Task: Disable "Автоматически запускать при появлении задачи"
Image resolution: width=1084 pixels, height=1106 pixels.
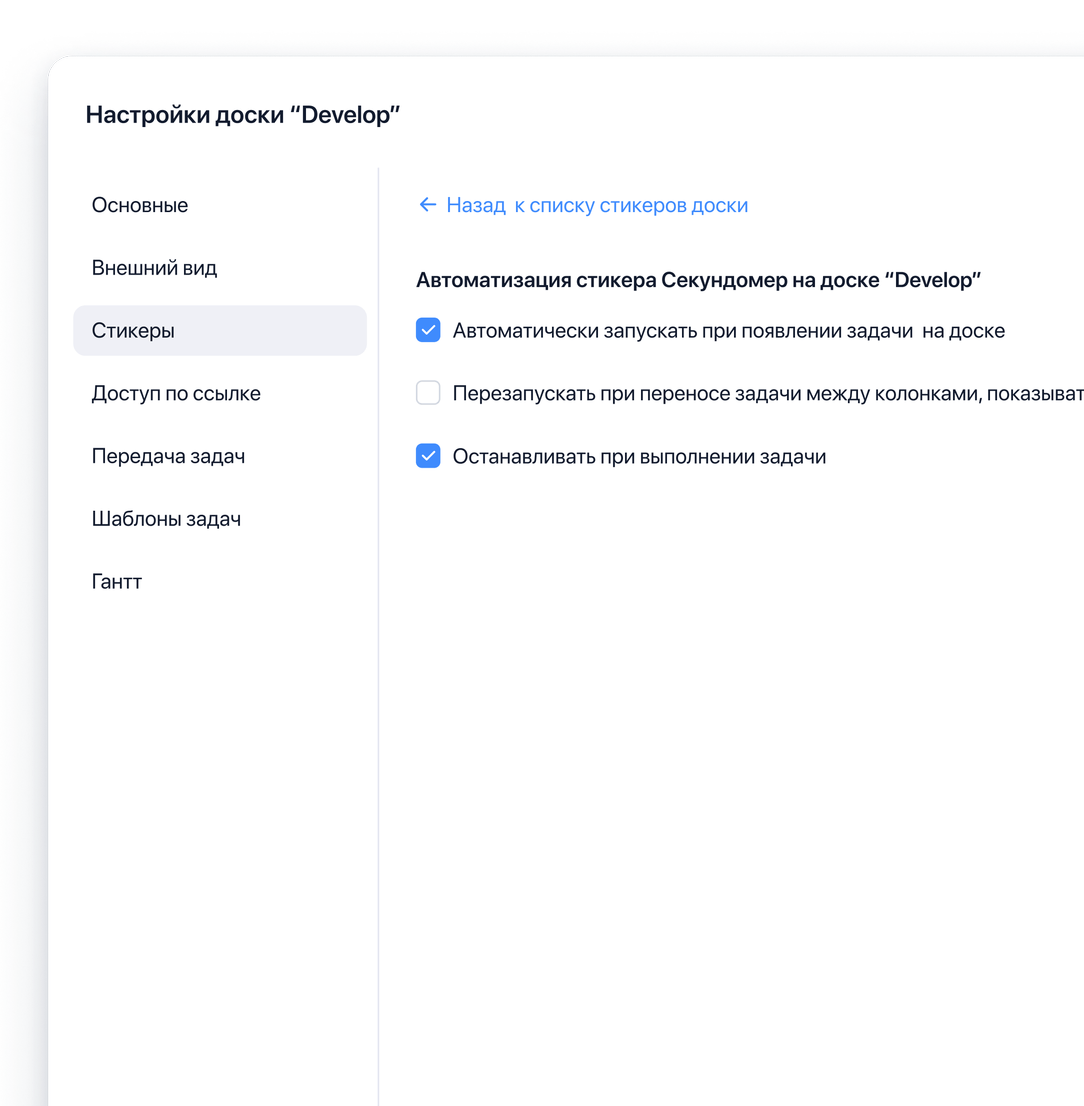Action: [x=428, y=330]
